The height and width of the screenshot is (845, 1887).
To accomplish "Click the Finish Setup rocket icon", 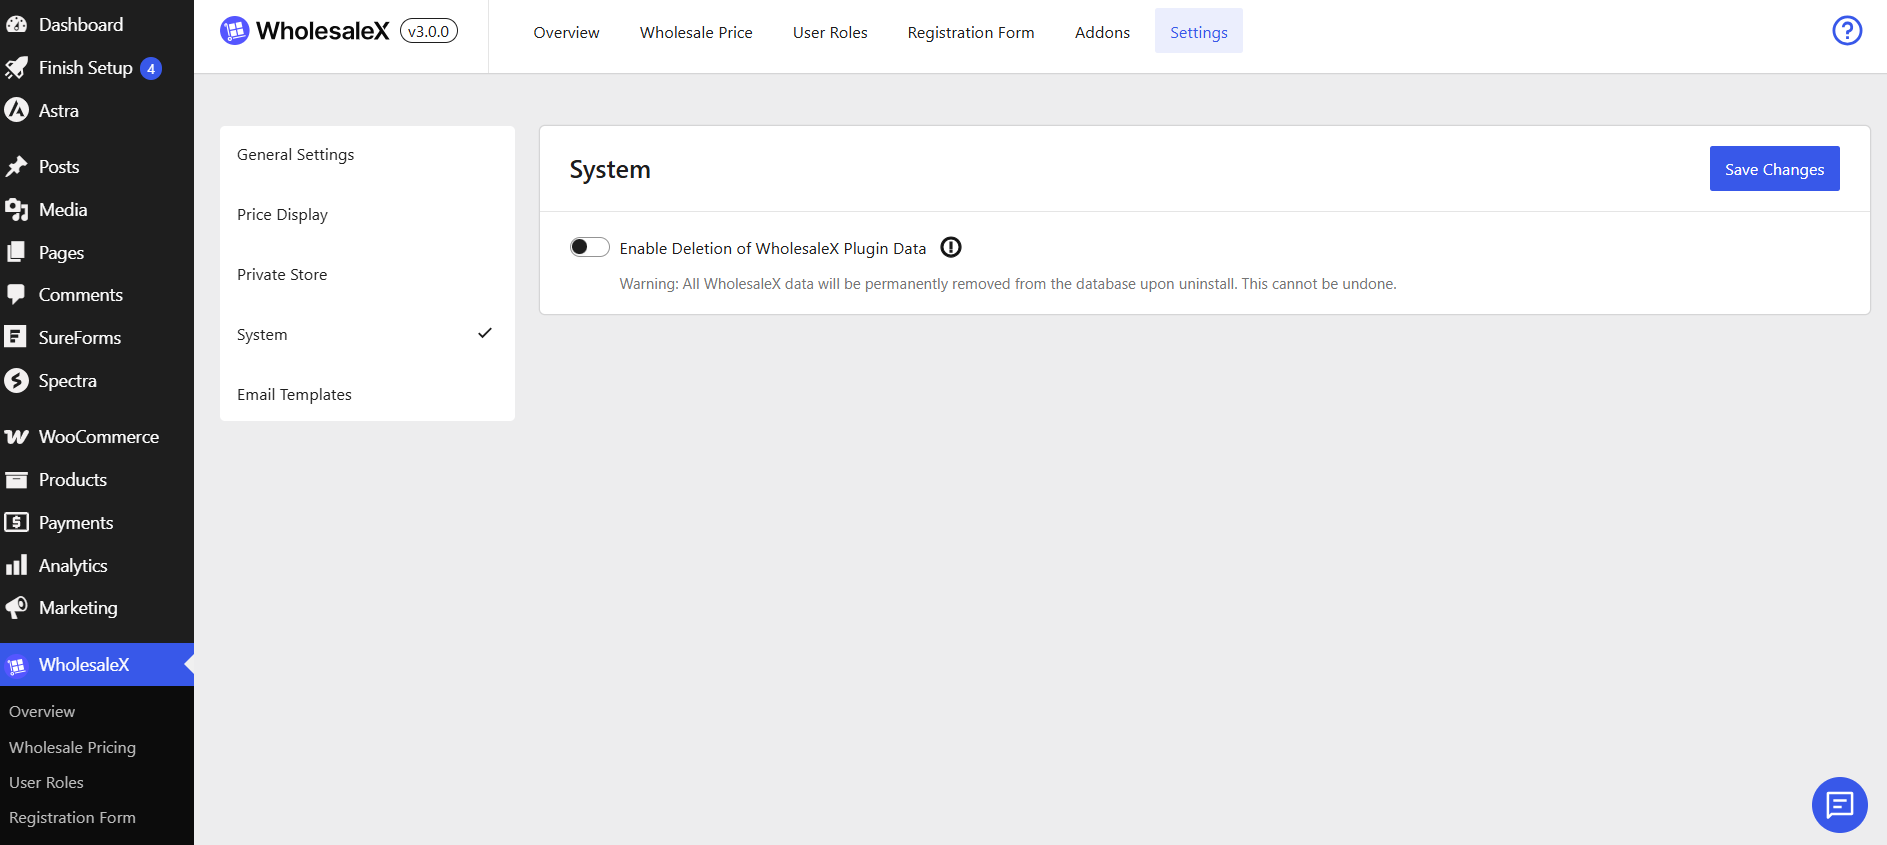I will (x=16, y=68).
